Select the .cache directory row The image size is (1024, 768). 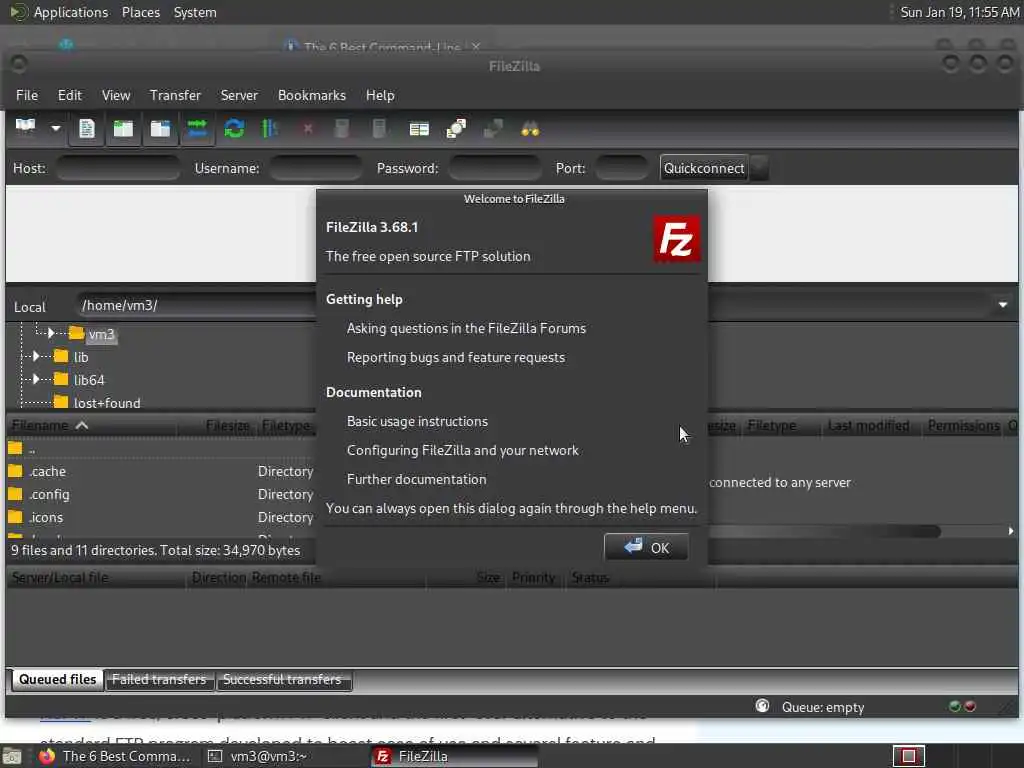pyautogui.click(x=161, y=471)
